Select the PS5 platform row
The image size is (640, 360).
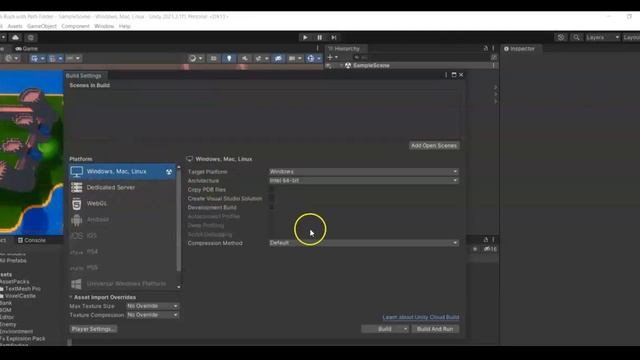122,268
